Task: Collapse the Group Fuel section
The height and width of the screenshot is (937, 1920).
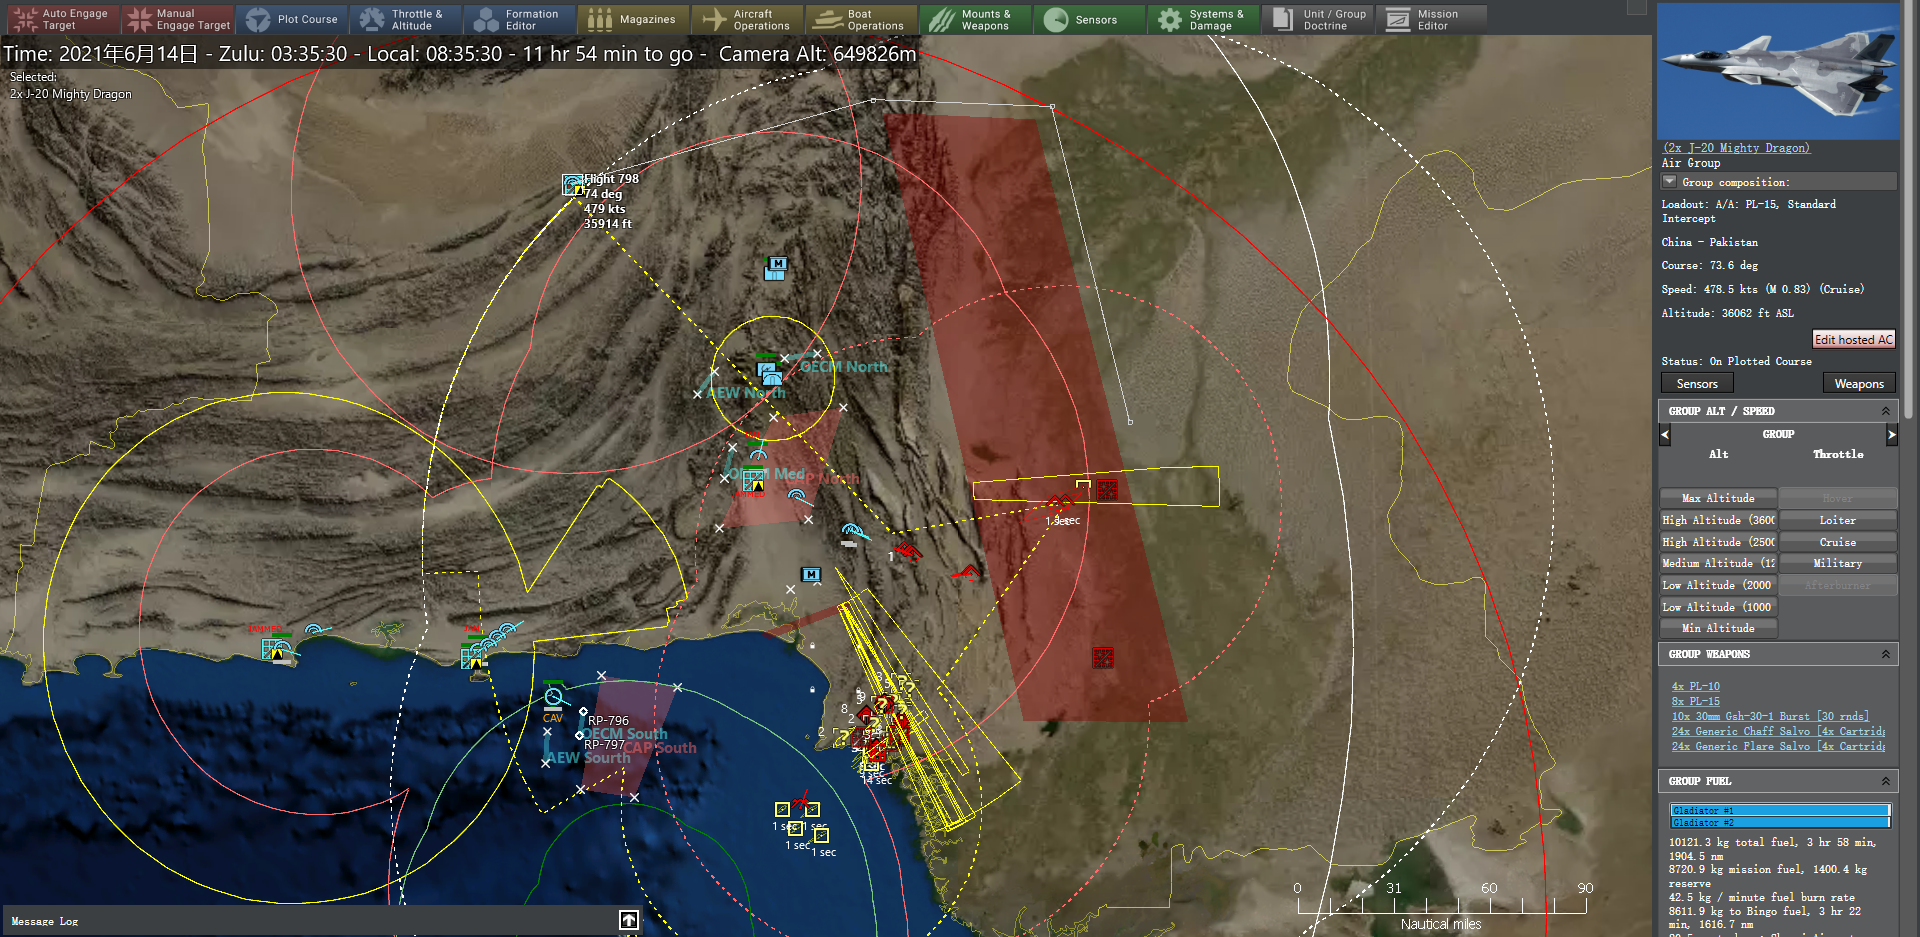Action: [x=1886, y=781]
